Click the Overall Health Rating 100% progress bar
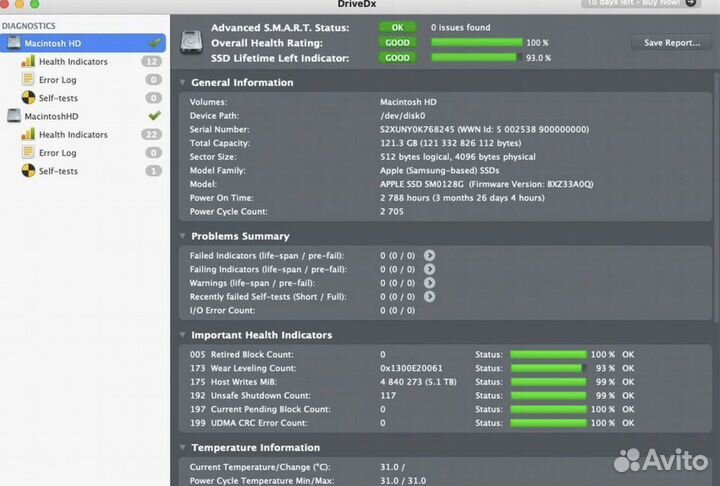 click(x=477, y=43)
